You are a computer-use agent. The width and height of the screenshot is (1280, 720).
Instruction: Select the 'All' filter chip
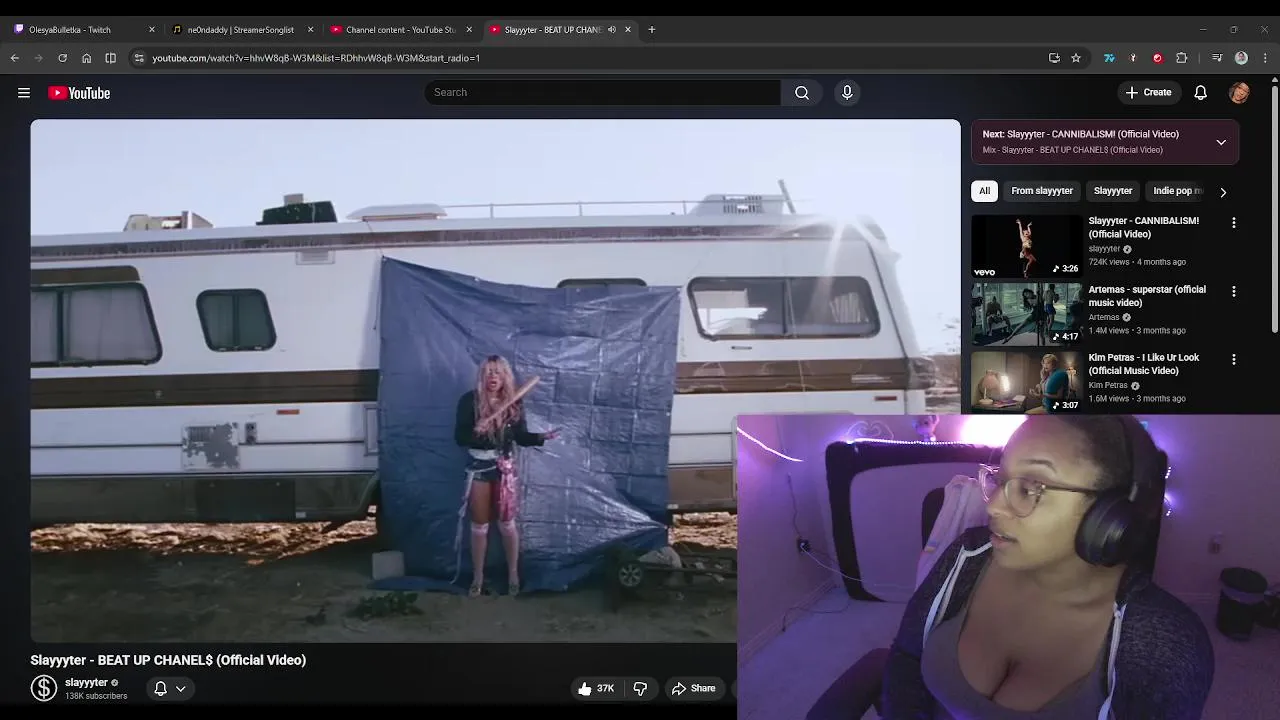[x=984, y=191]
